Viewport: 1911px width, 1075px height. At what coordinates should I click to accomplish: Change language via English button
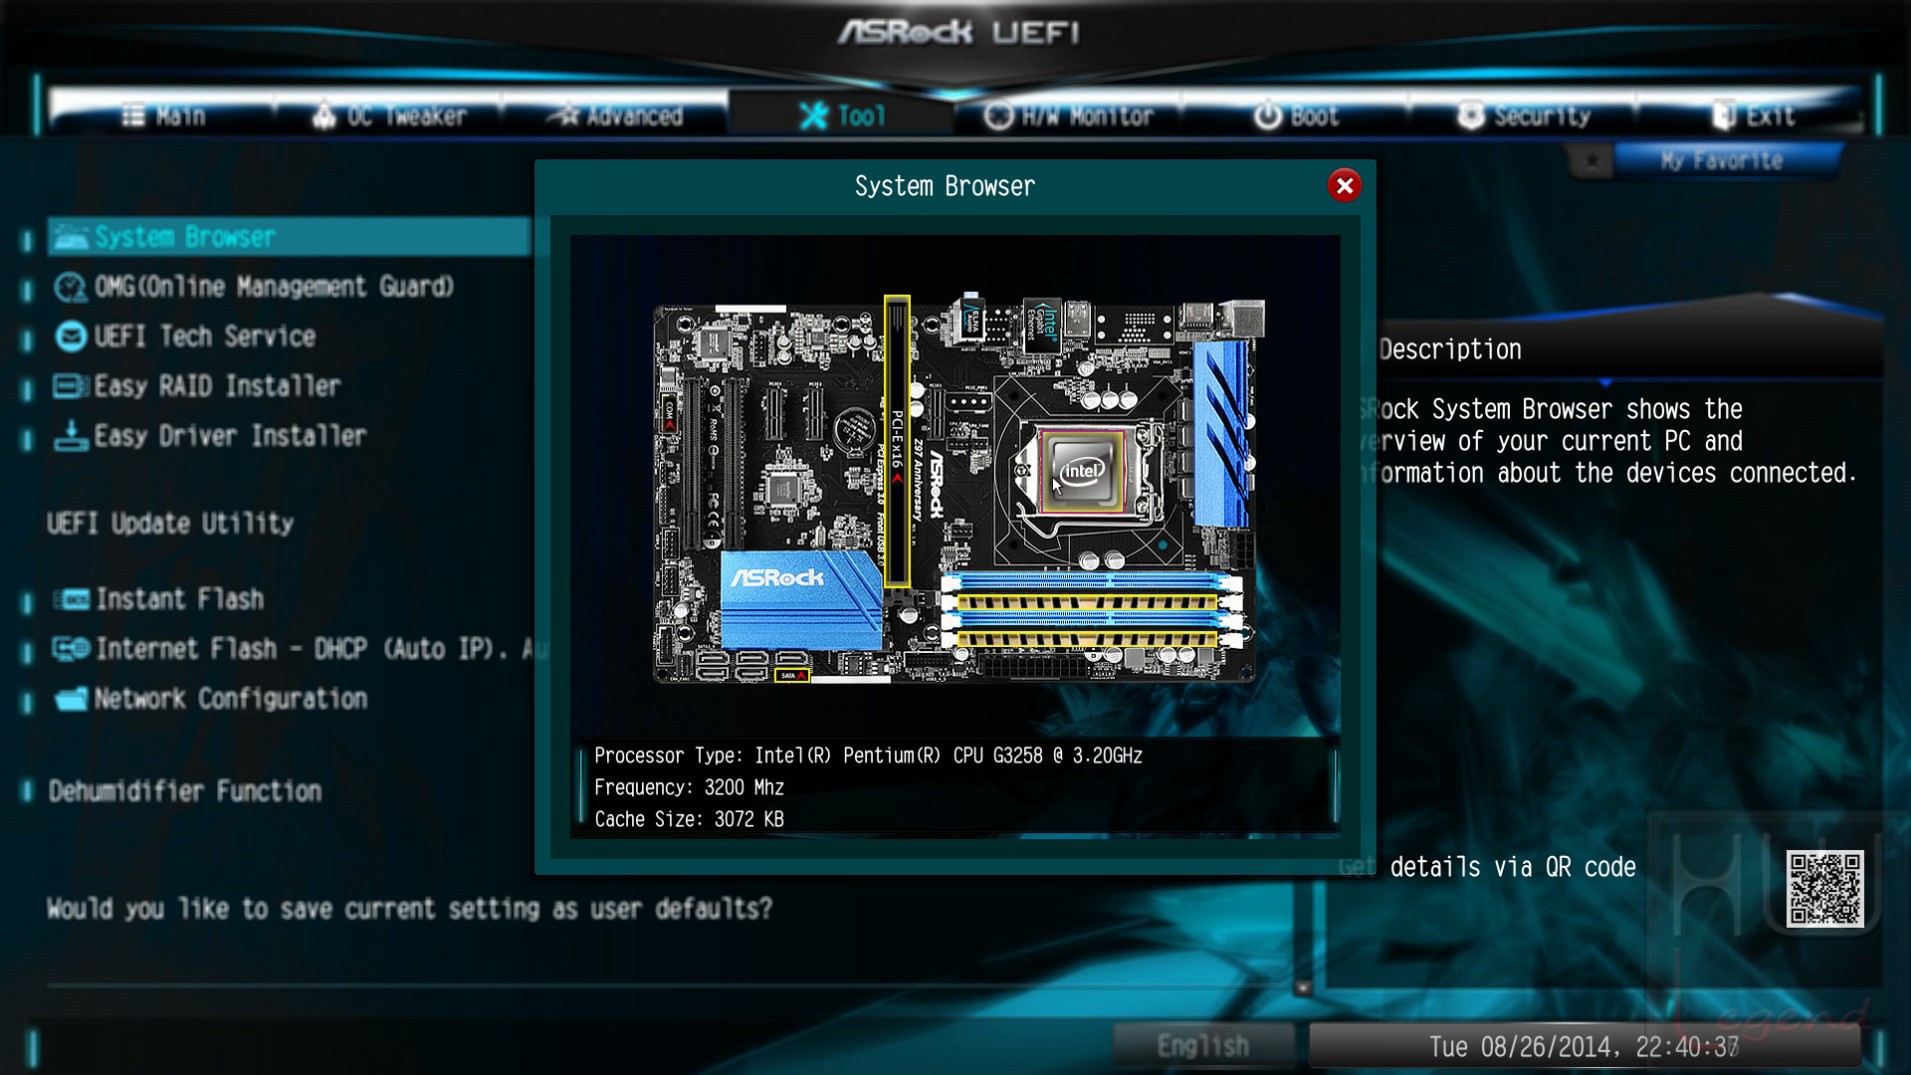(x=1203, y=1046)
